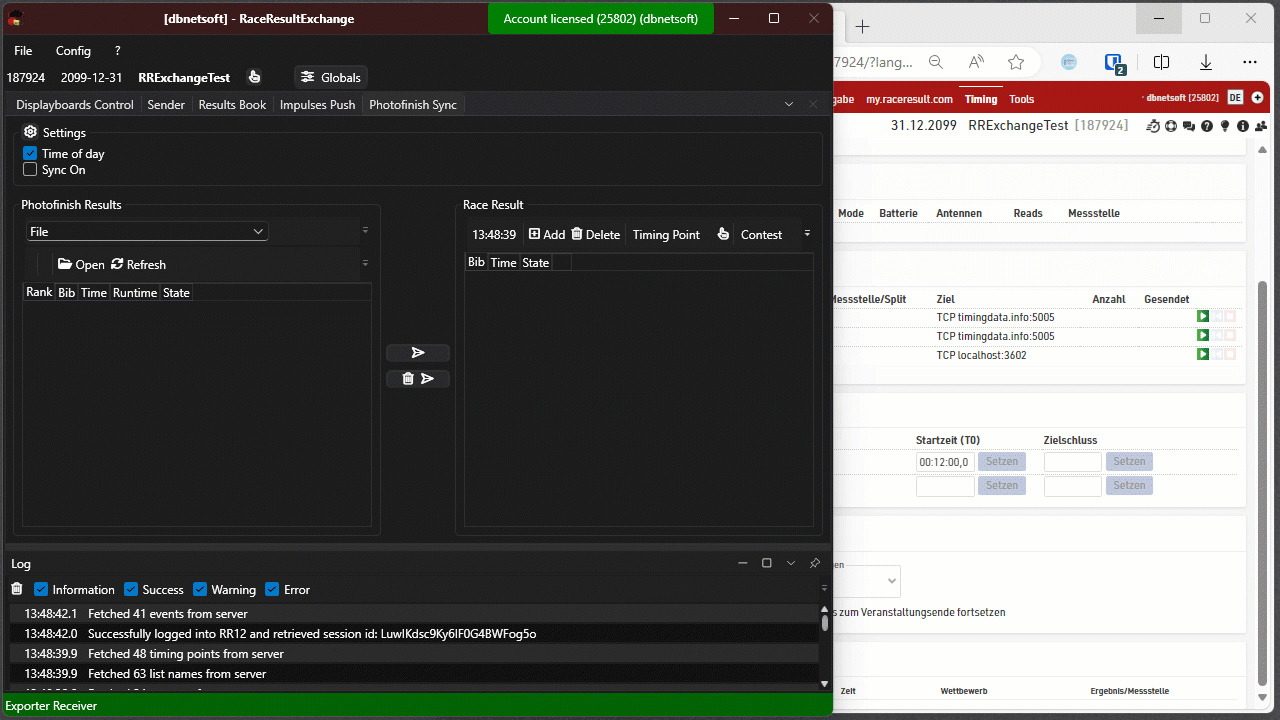The width and height of the screenshot is (1280, 720).
Task: Toggle Information log filter checkbox
Action: pyautogui.click(x=41, y=589)
